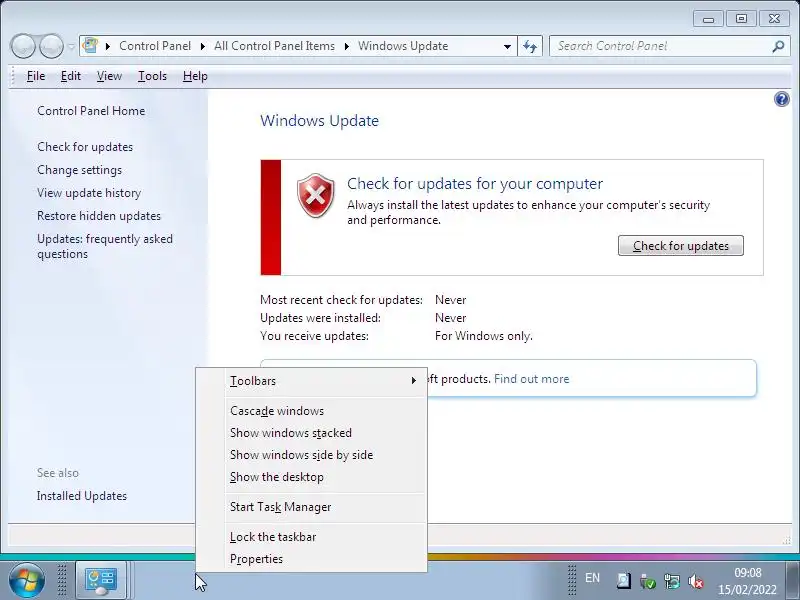Screen dimensions: 800x600
Task: Choose Cascade windows from context menu
Action: (325, 411)
